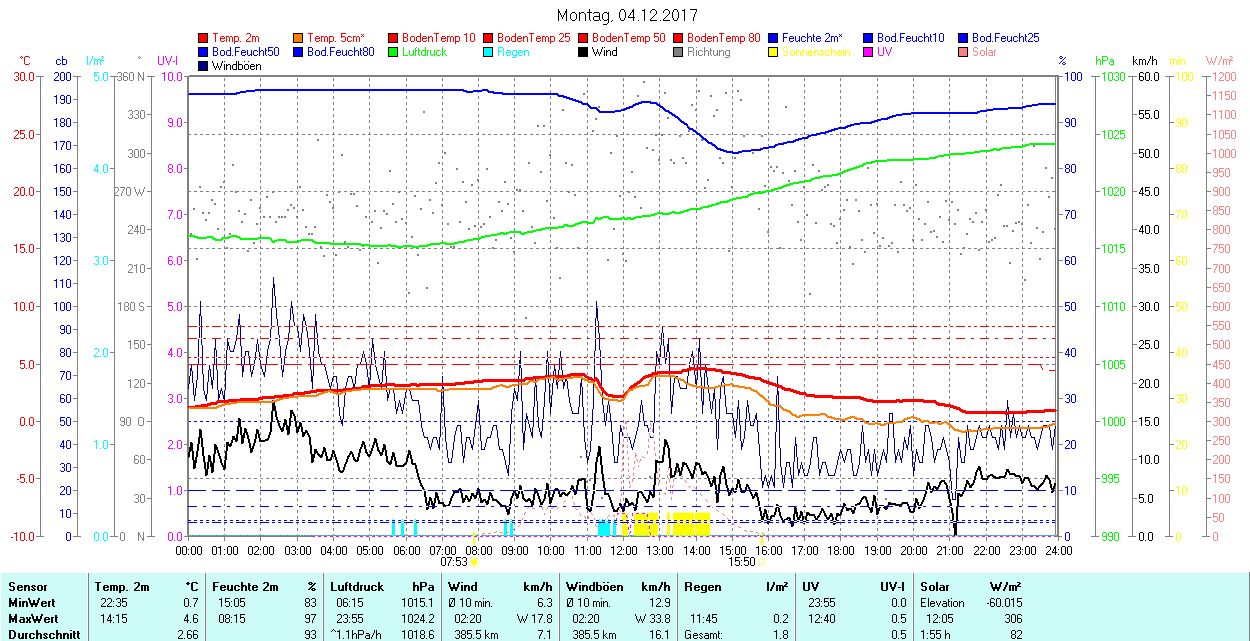Click solar maximum value 306
1250x641 pixels.
pos(1014,619)
